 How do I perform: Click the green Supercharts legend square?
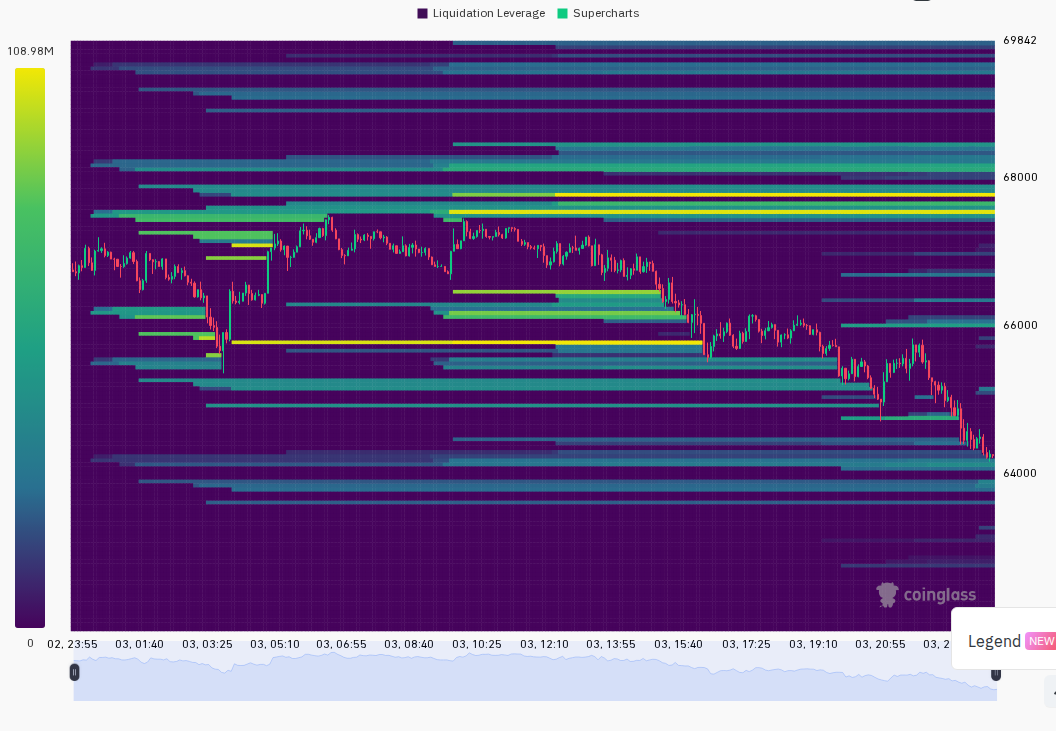[x=563, y=13]
